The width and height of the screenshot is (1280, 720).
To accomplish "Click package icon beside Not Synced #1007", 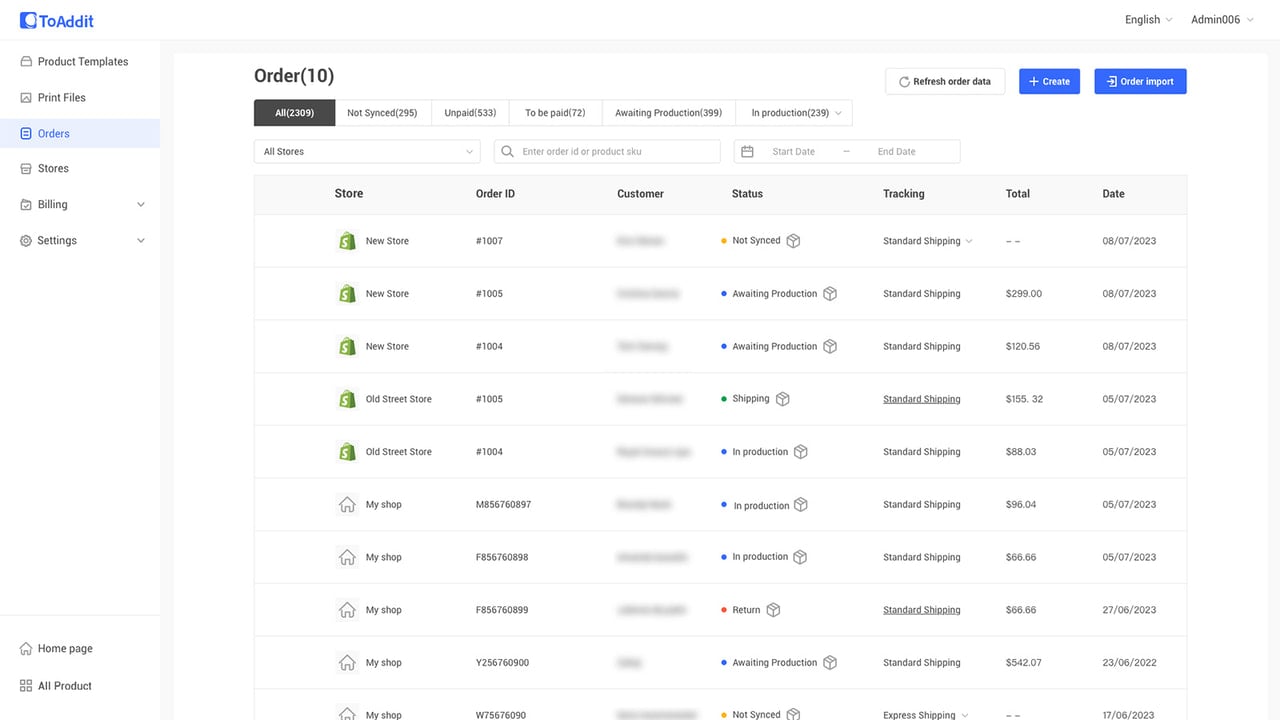I will pos(793,241).
